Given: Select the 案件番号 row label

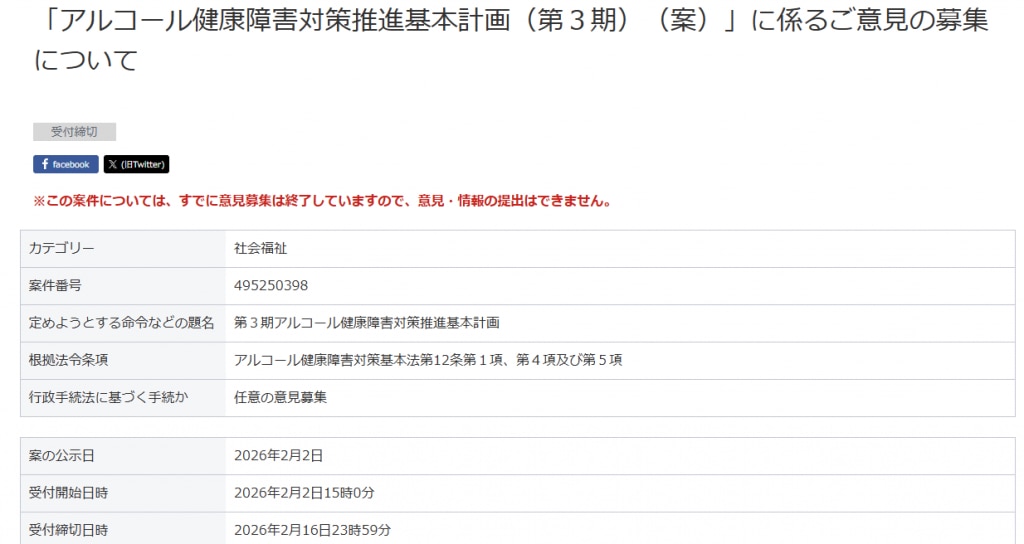Looking at the screenshot, I should point(55,285).
